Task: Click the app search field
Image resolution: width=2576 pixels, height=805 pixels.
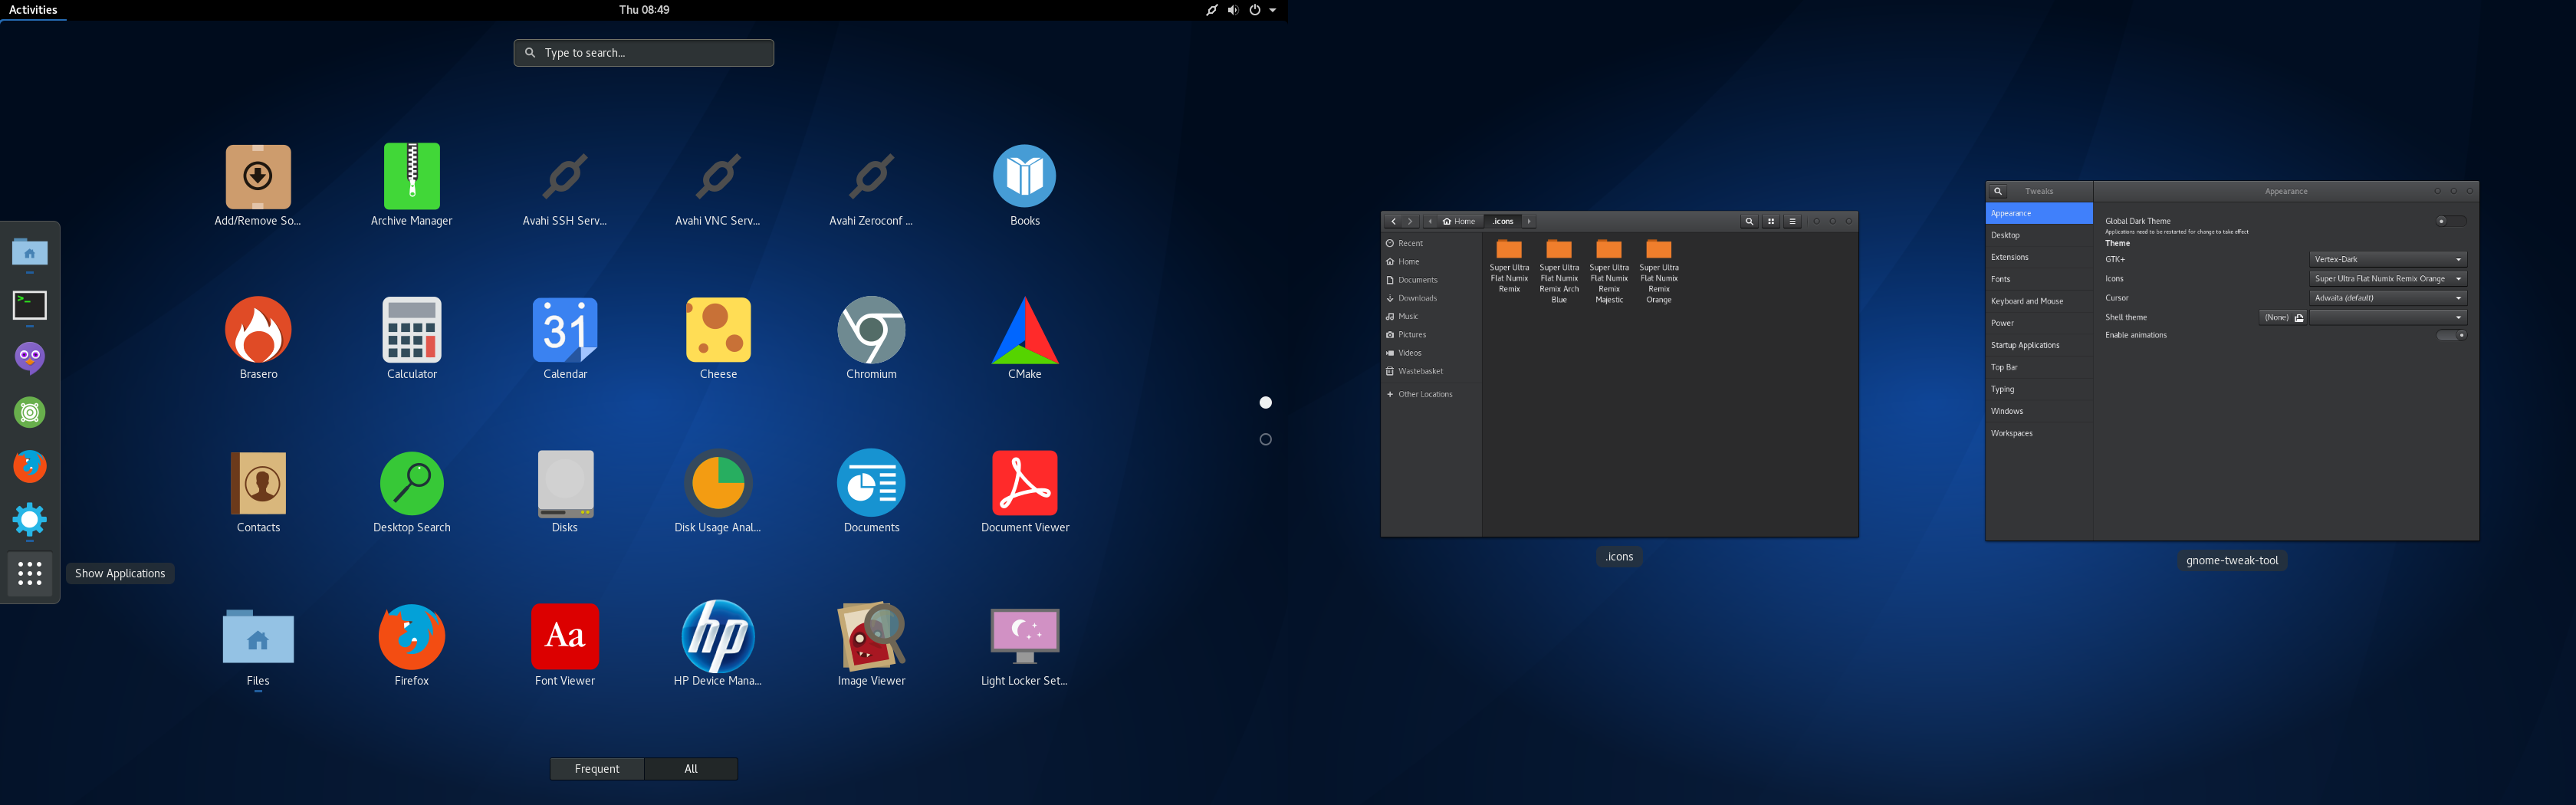Action: click(644, 53)
